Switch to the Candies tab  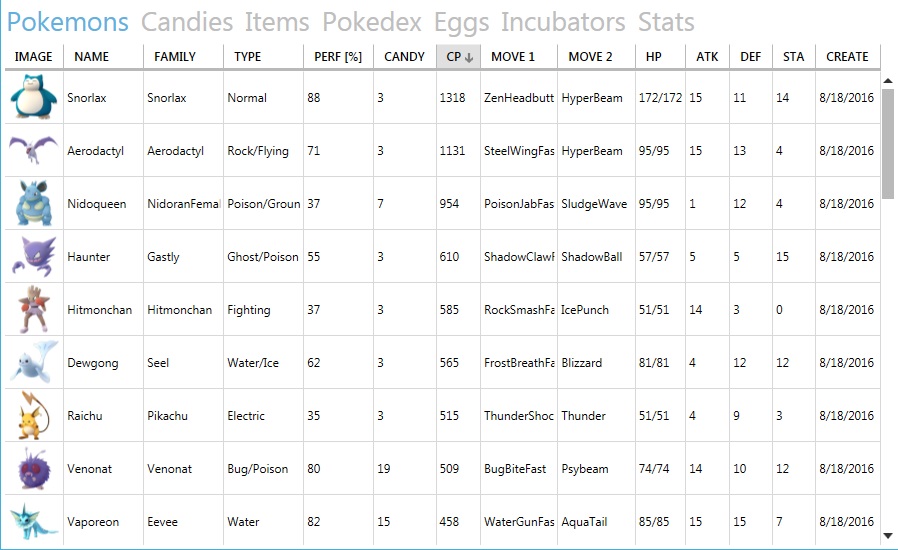click(x=187, y=22)
